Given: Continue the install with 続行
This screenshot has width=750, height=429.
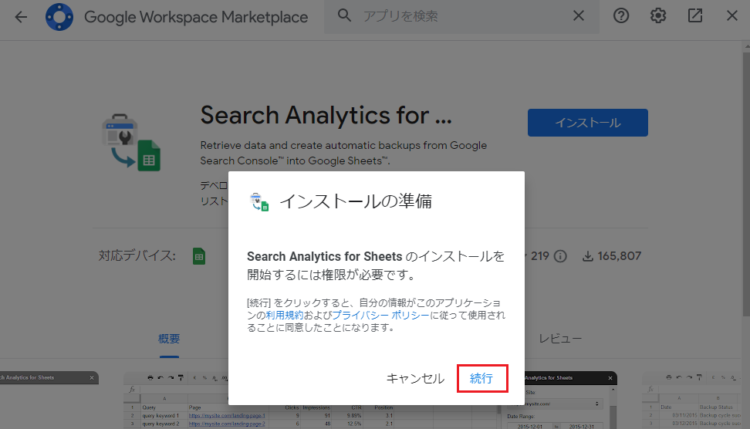Looking at the screenshot, I should 482,378.
